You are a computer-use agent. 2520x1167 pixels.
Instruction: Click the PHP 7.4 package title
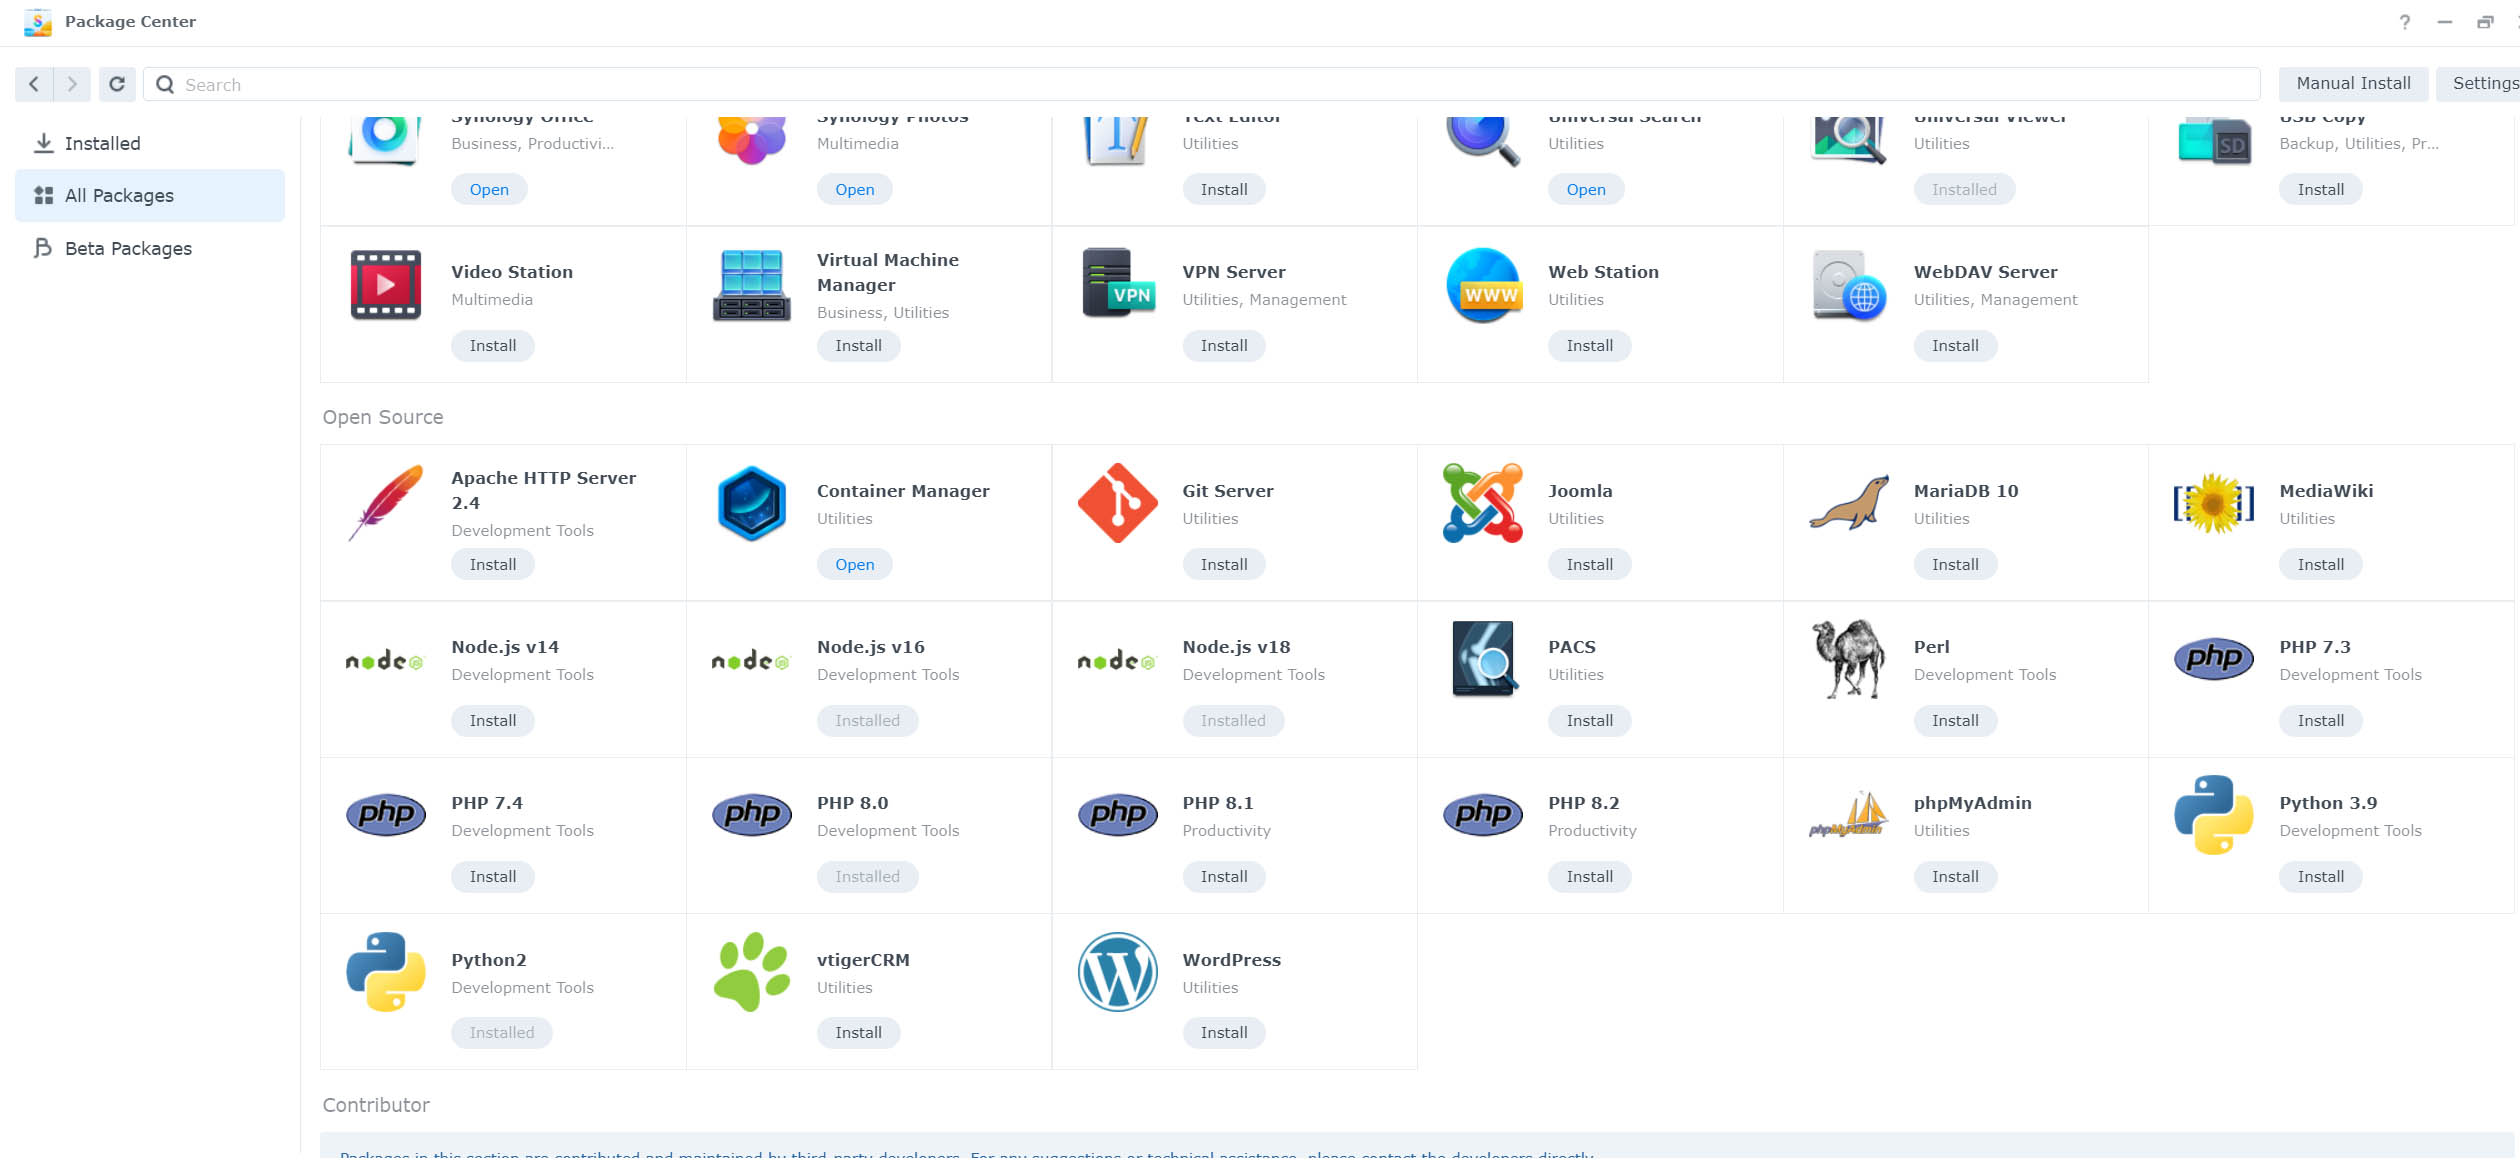(x=487, y=803)
